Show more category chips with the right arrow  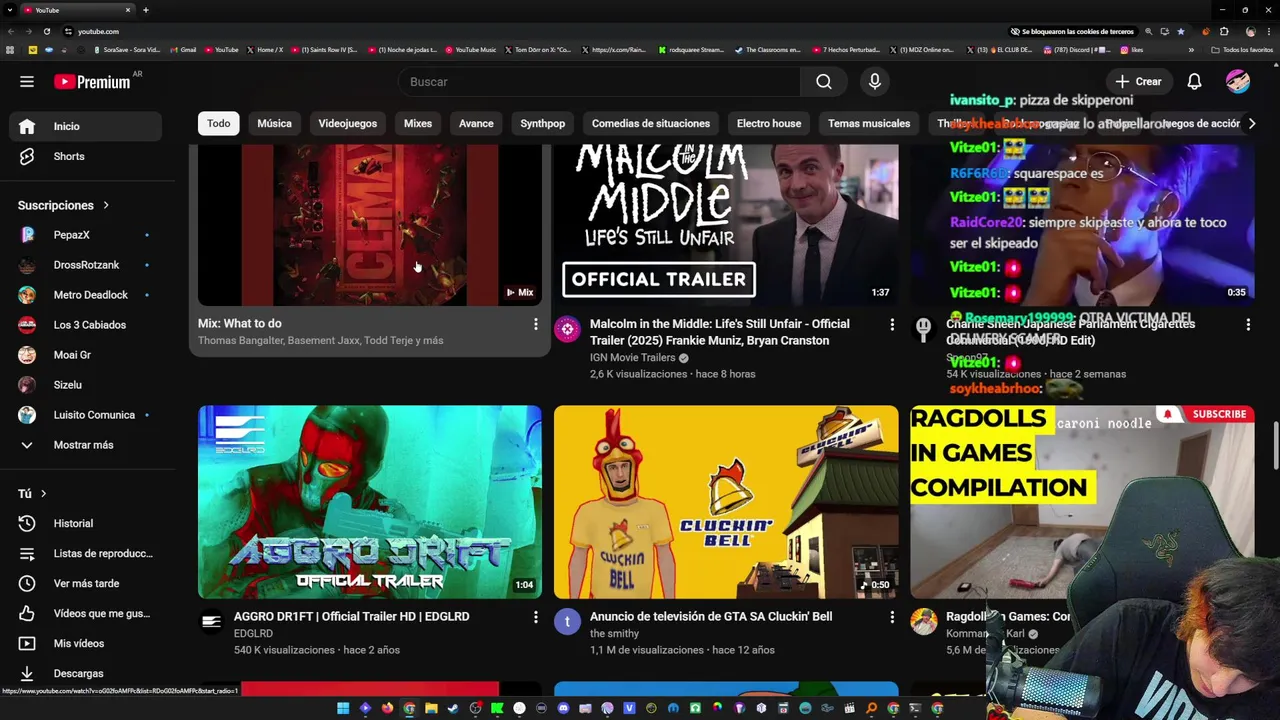point(1252,123)
